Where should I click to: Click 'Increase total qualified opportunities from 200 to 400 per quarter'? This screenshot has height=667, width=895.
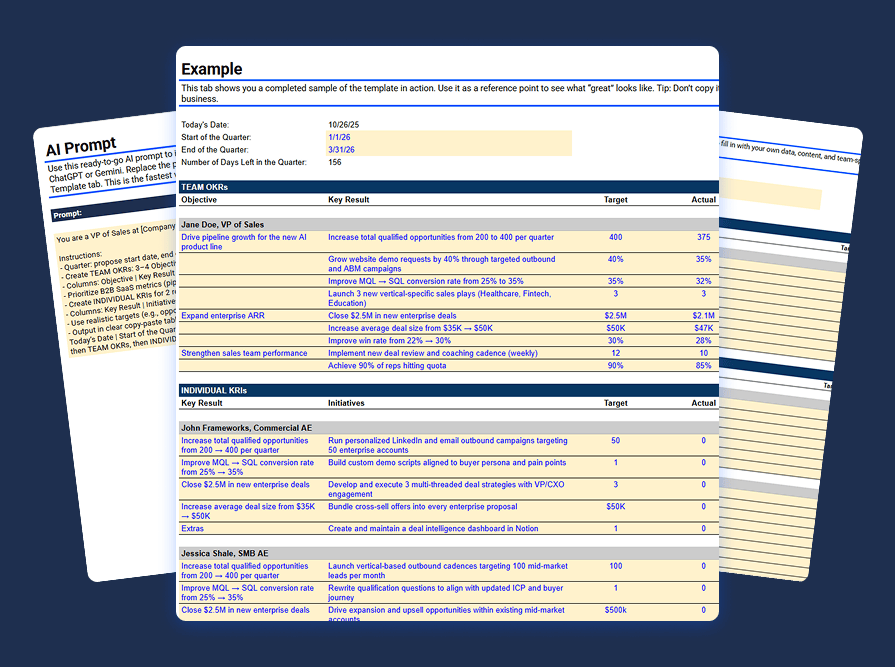click(441, 237)
